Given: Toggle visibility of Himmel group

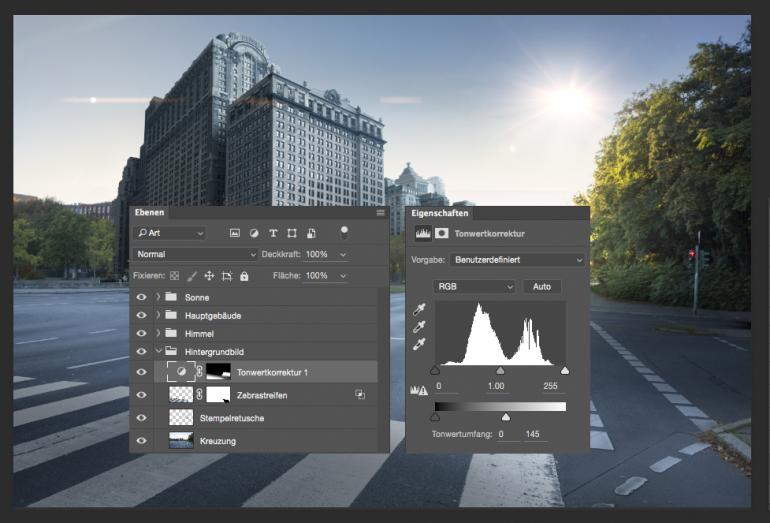Looking at the screenshot, I should (x=141, y=333).
